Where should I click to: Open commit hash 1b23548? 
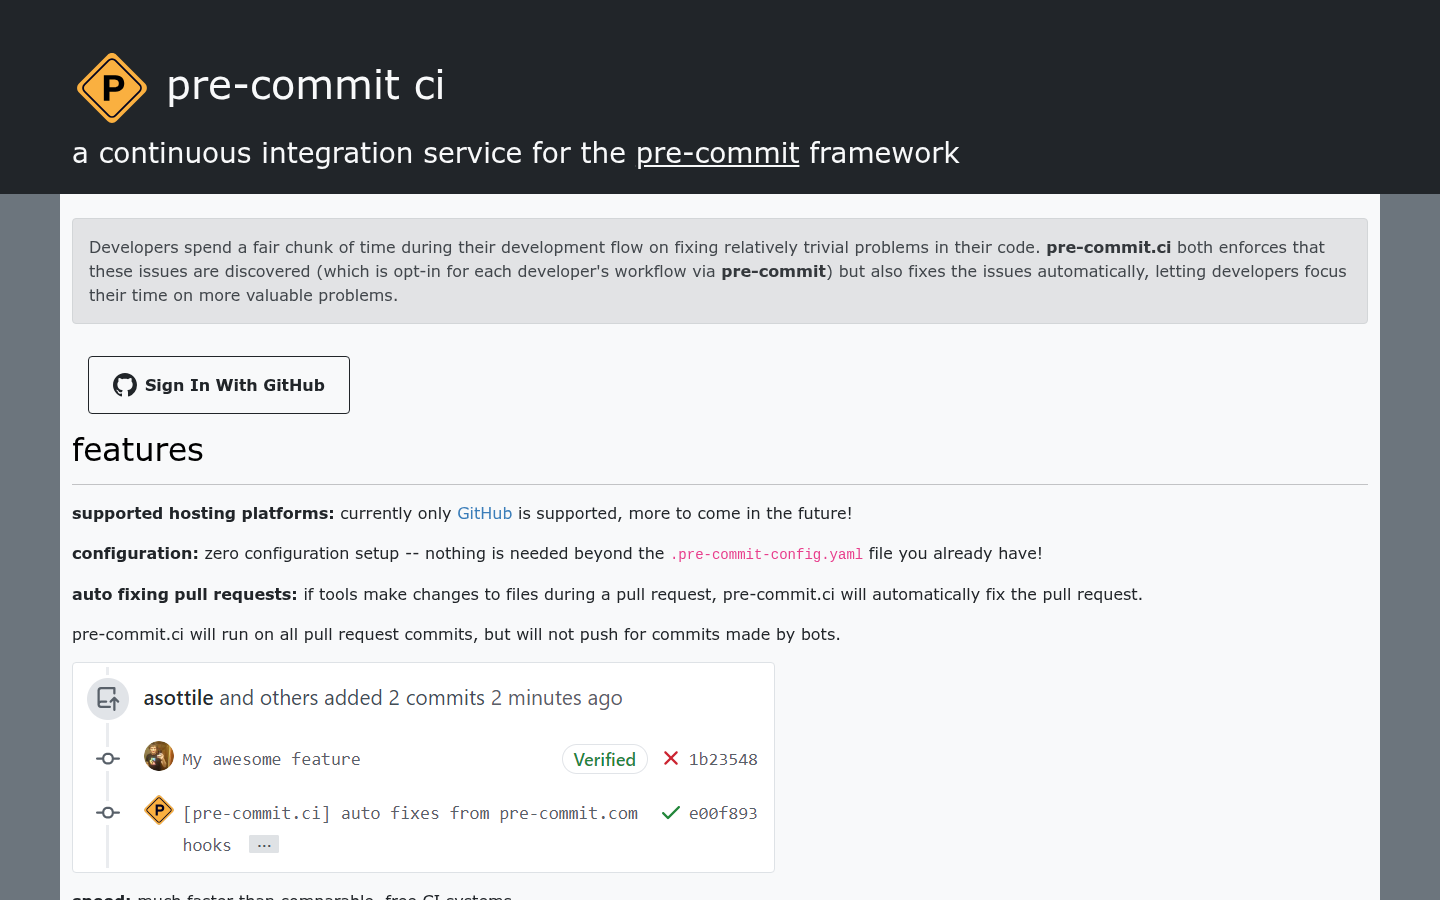[723, 760]
